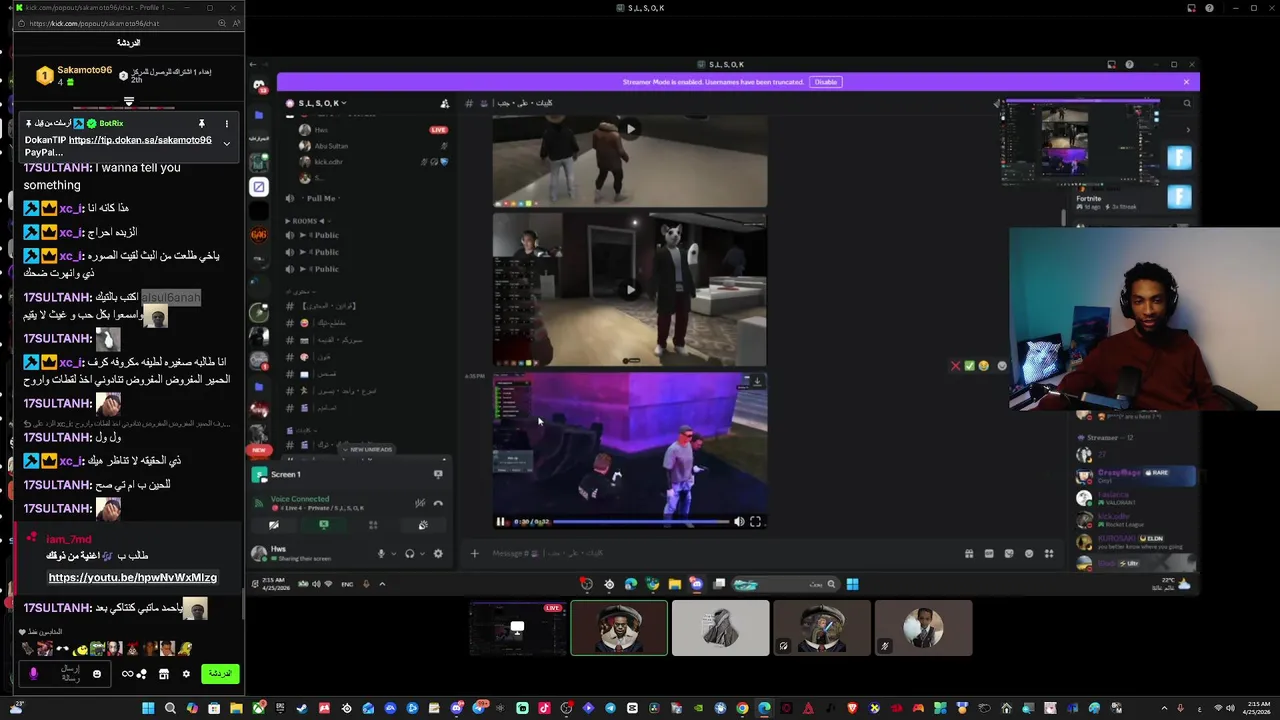The image size is (1280, 720).
Task: Play the middle video with masked character
Action: (630, 290)
